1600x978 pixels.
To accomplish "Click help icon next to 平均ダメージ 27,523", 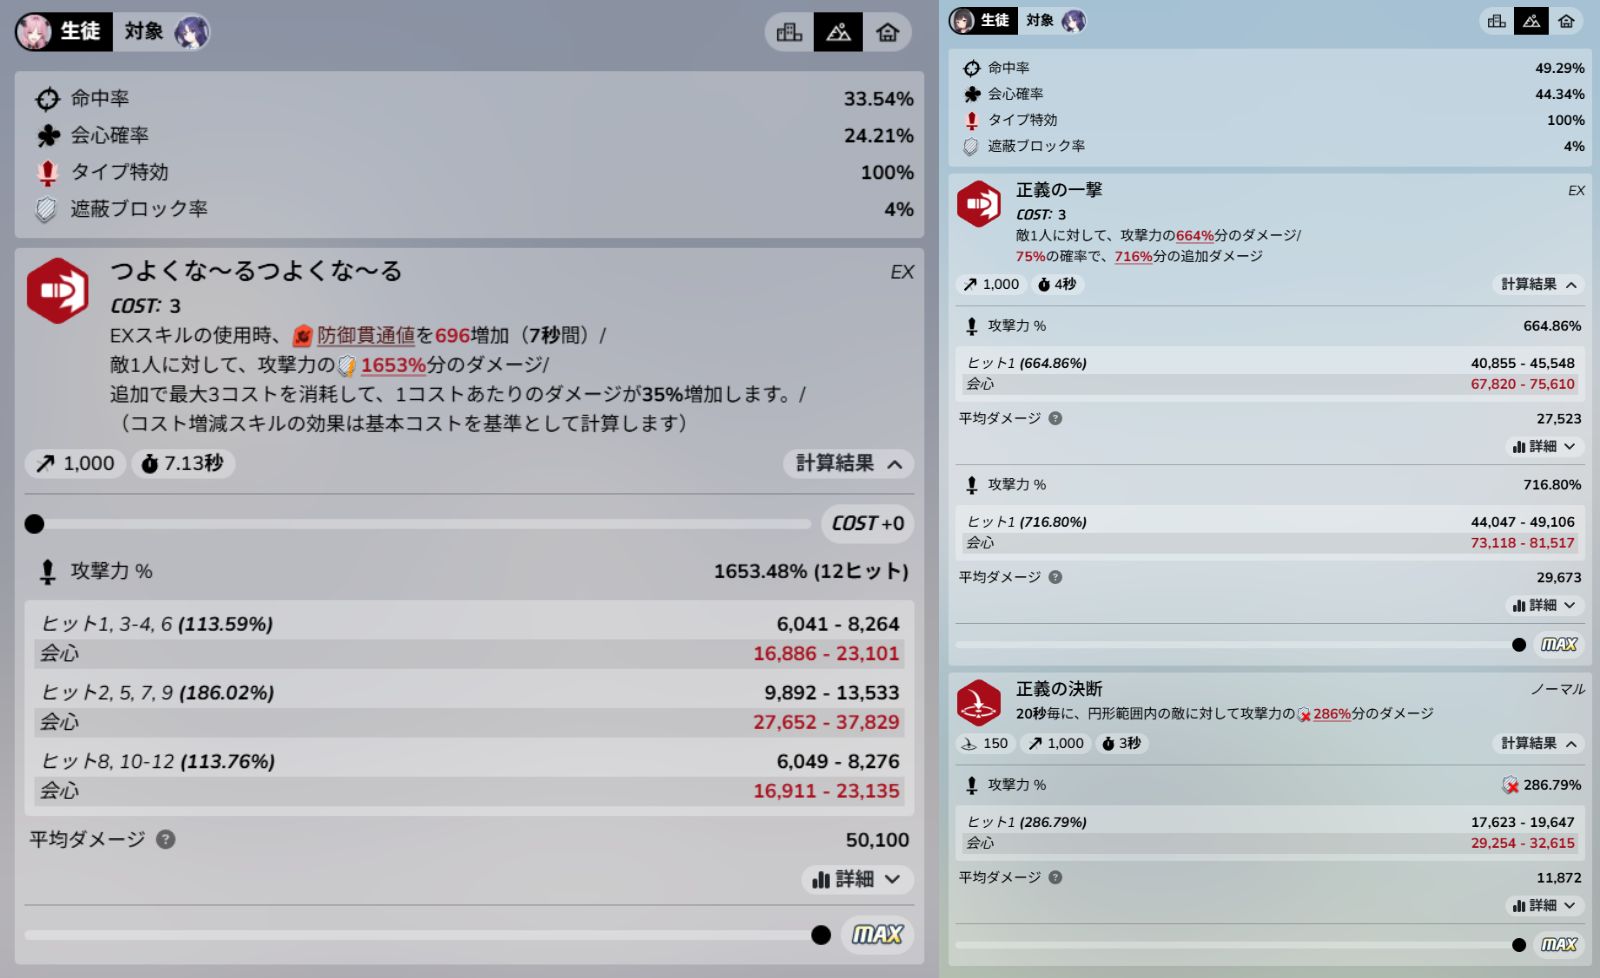I will coord(1055,418).
